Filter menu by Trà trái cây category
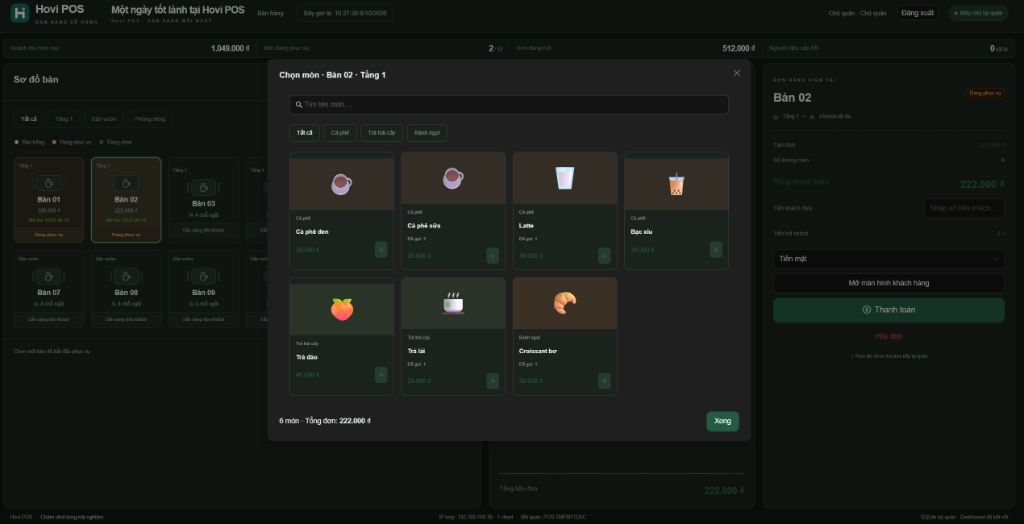The width and height of the screenshot is (1024, 524). pyautogui.click(x=382, y=133)
